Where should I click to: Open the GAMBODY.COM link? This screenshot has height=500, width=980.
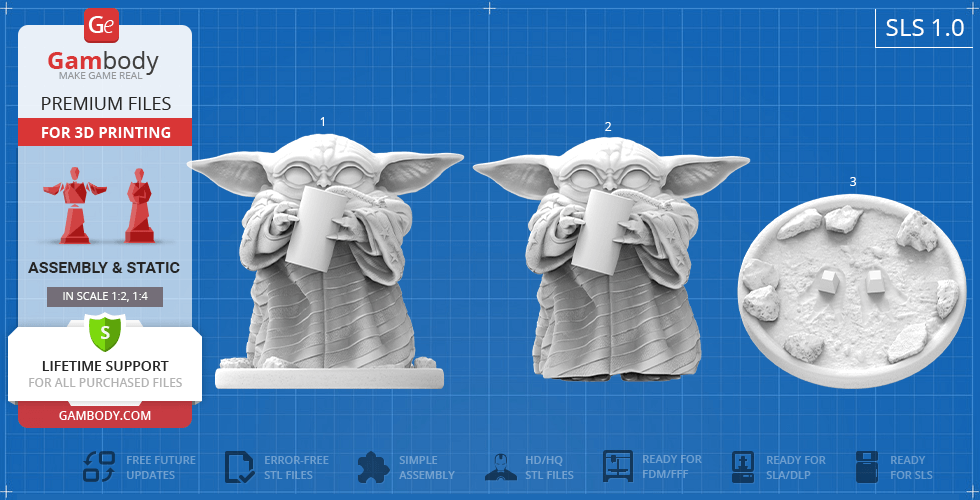click(x=105, y=415)
